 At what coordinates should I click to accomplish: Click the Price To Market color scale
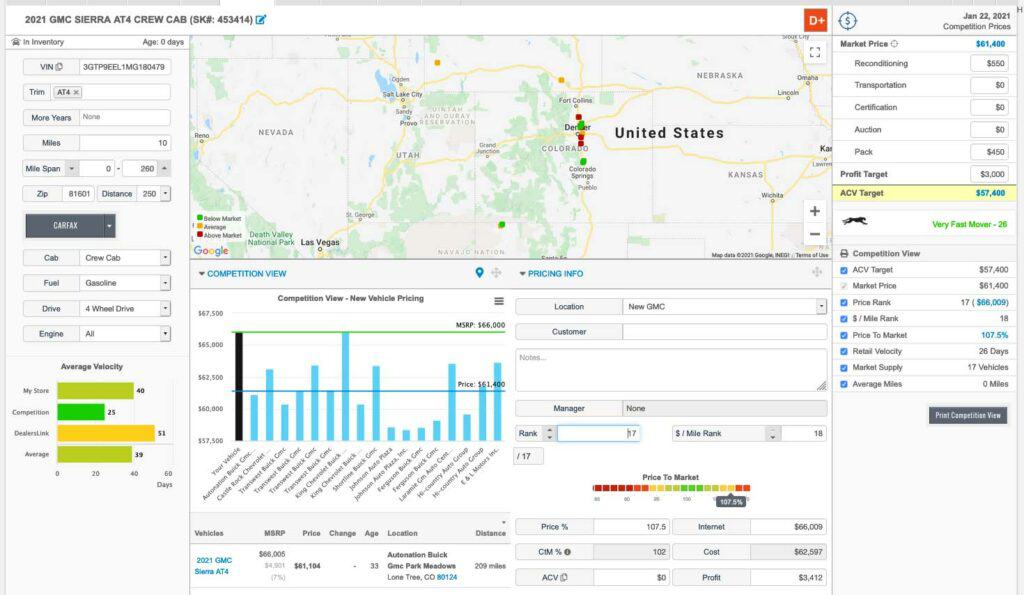pyautogui.click(x=671, y=488)
